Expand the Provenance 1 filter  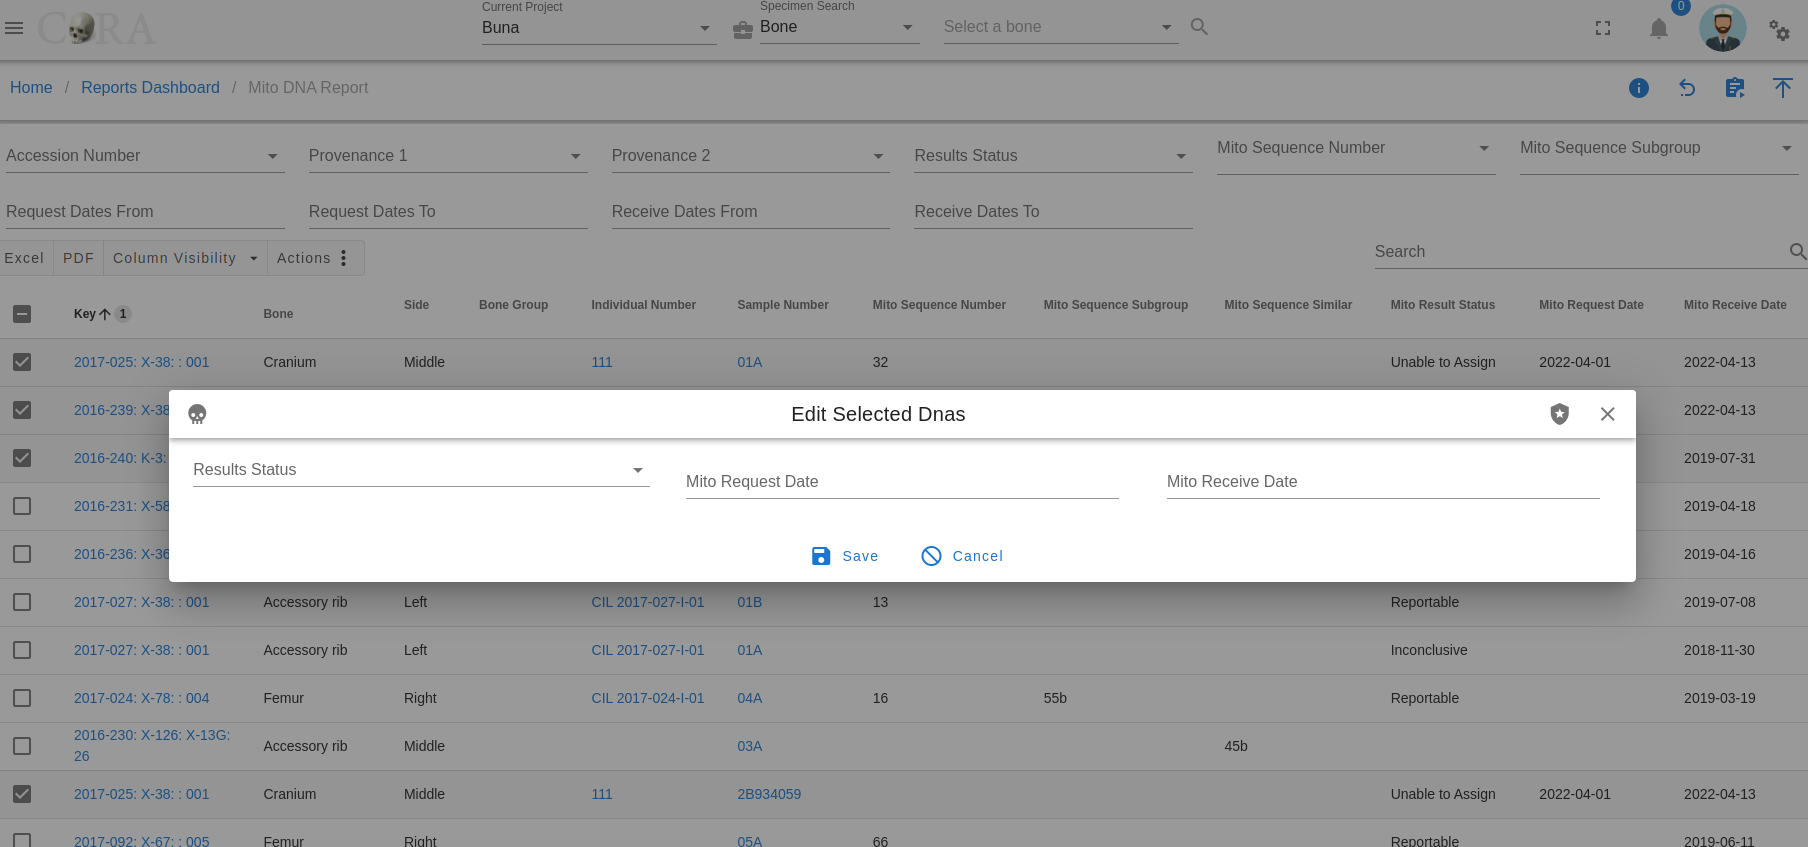pyautogui.click(x=448, y=156)
